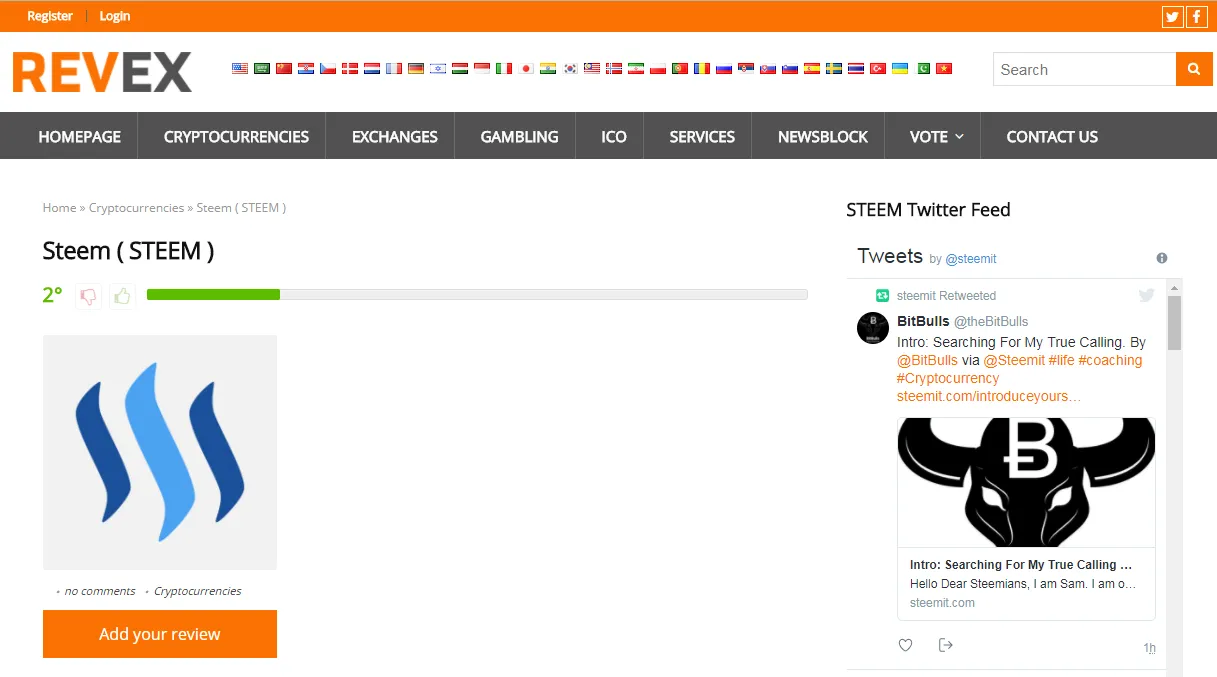Open the steemit.com/introduceyours link
The width and height of the screenshot is (1217, 677).
point(989,396)
